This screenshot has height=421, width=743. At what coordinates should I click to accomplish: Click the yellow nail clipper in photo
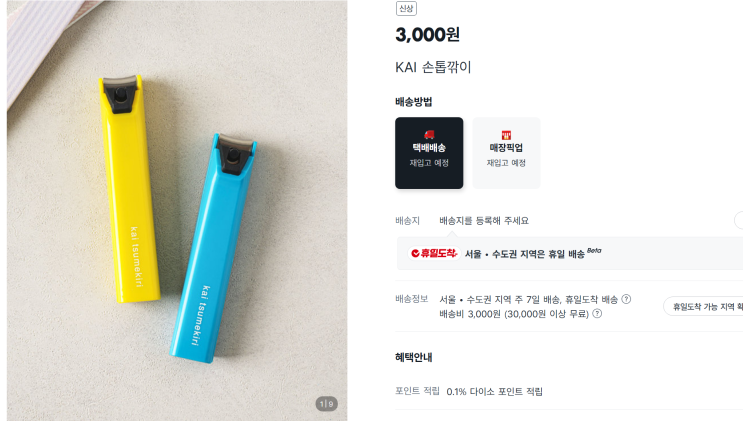tap(128, 189)
